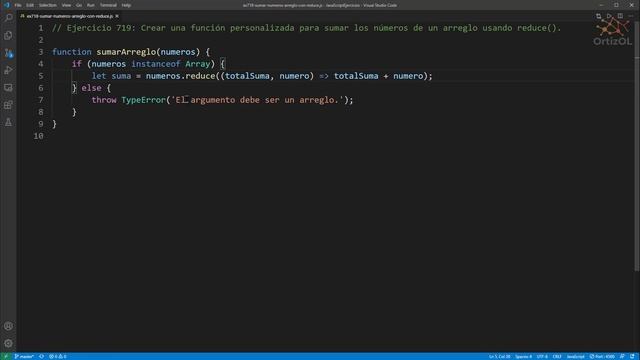Open the Remote Explorer view
640x360 pixels.
(x=8, y=88)
